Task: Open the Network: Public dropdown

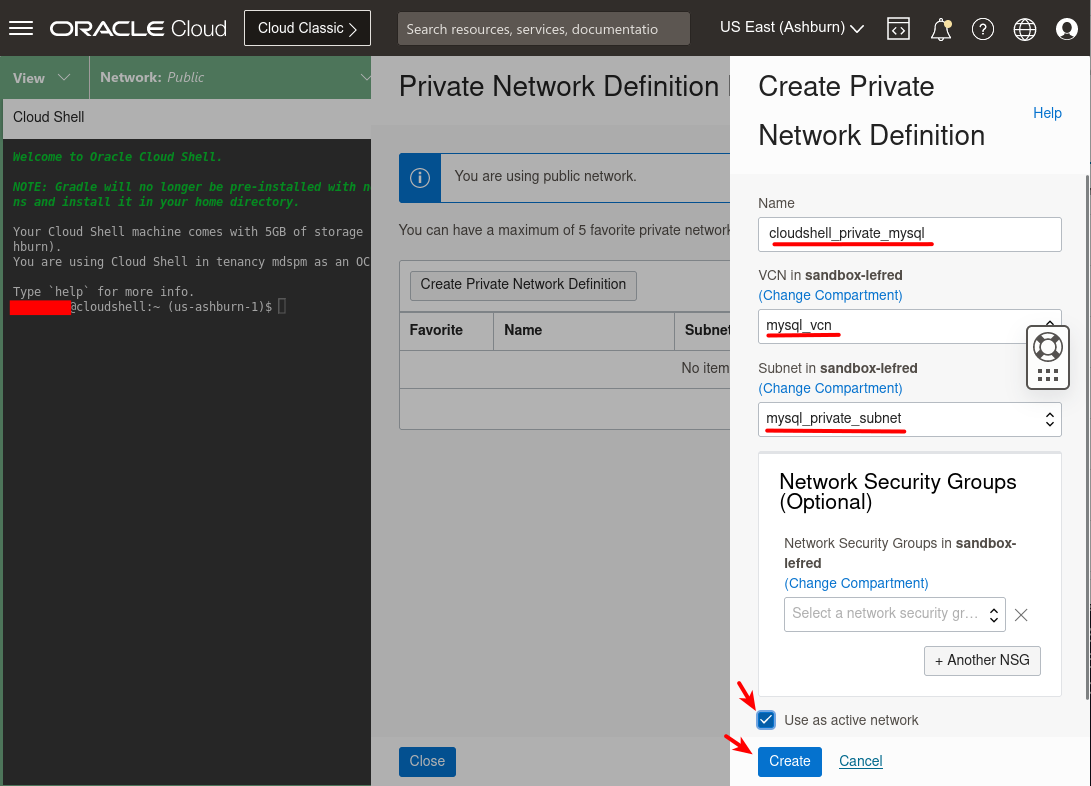Action: (231, 75)
